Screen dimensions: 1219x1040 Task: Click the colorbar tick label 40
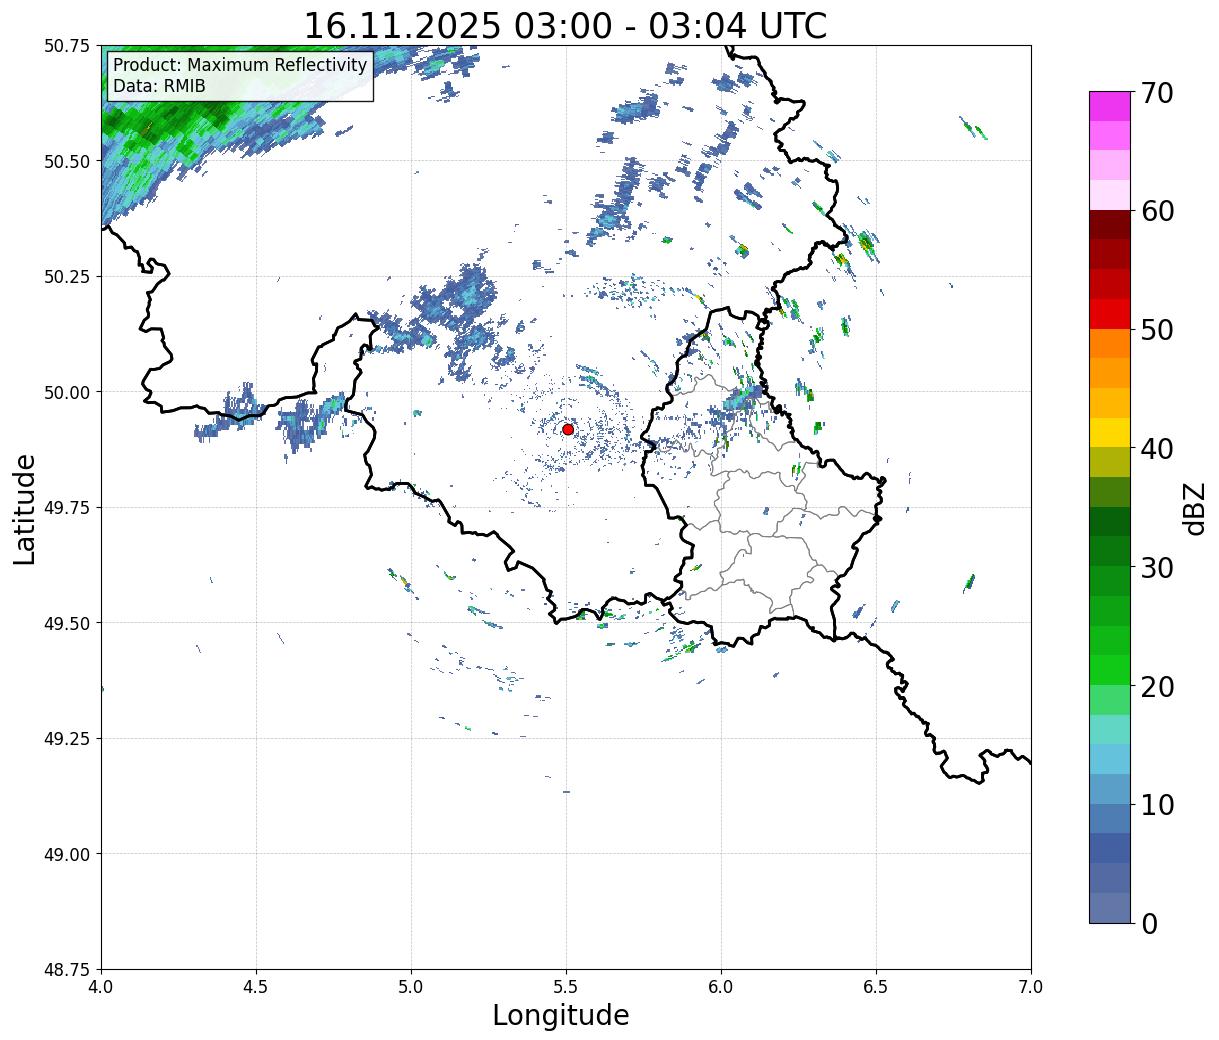tap(1156, 449)
